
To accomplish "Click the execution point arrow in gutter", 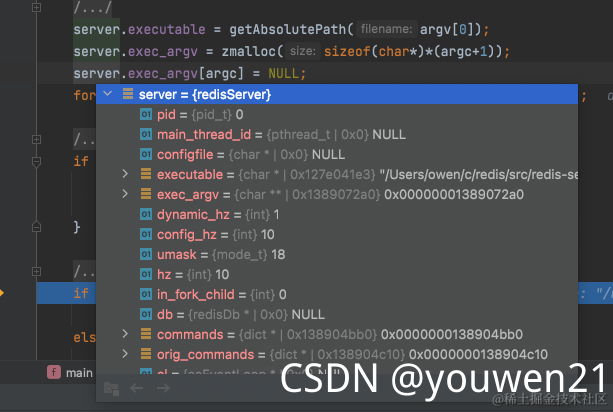I will [2, 292].
